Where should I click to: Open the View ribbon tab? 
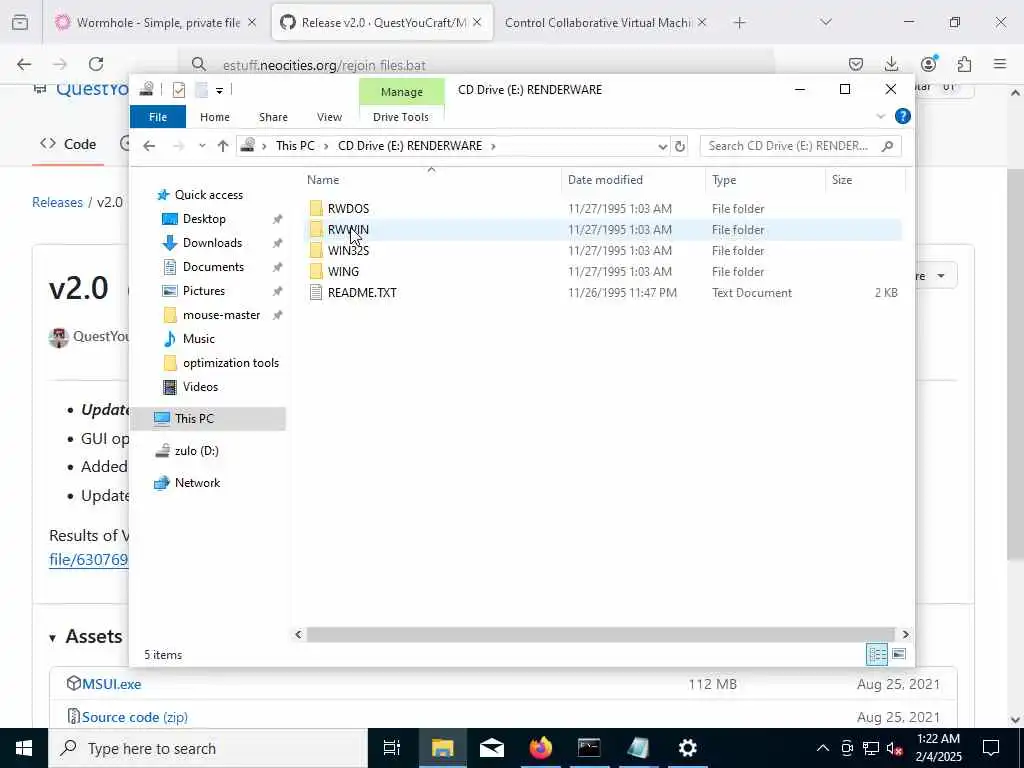[329, 117]
